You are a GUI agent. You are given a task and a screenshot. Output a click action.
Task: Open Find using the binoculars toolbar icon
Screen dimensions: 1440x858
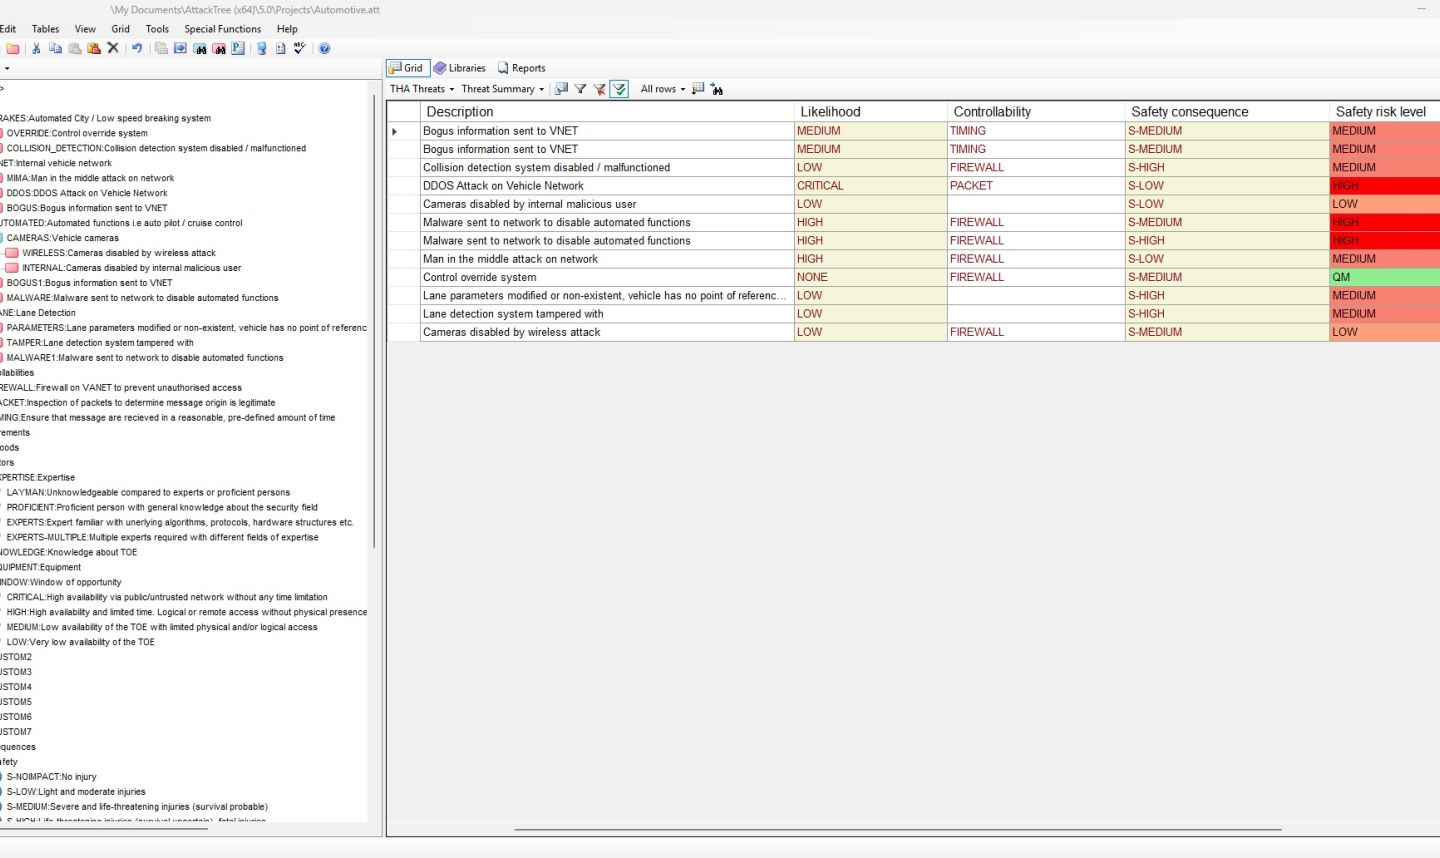click(201, 48)
